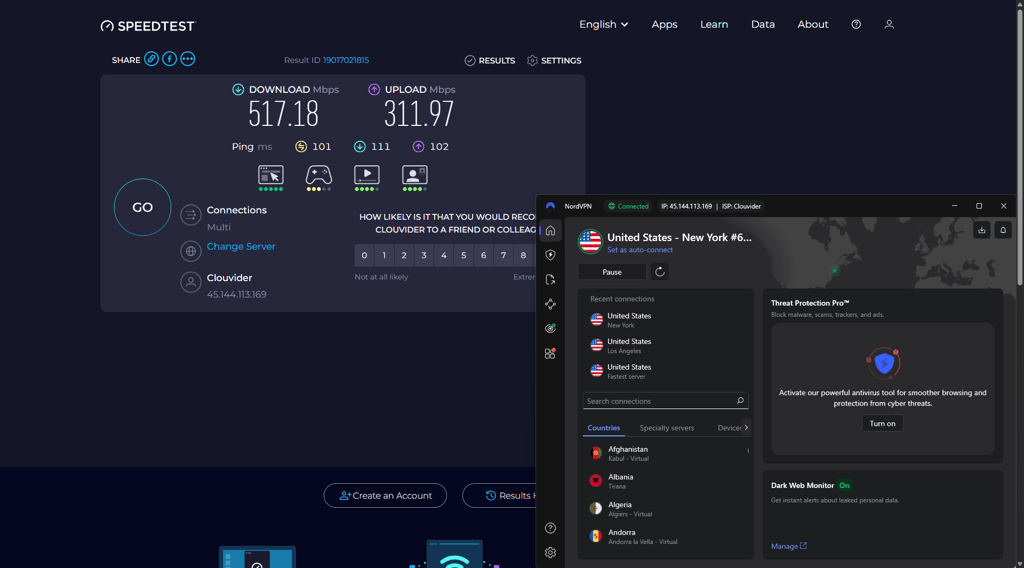Reconnect VPN with refresh icon
The width and height of the screenshot is (1024, 568).
[x=660, y=272]
